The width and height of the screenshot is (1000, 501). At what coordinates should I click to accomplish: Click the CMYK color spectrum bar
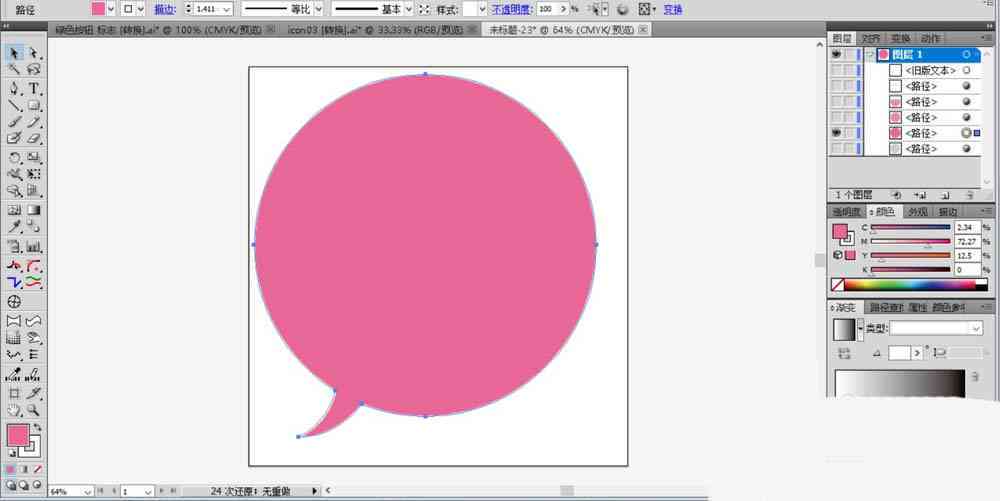point(910,285)
